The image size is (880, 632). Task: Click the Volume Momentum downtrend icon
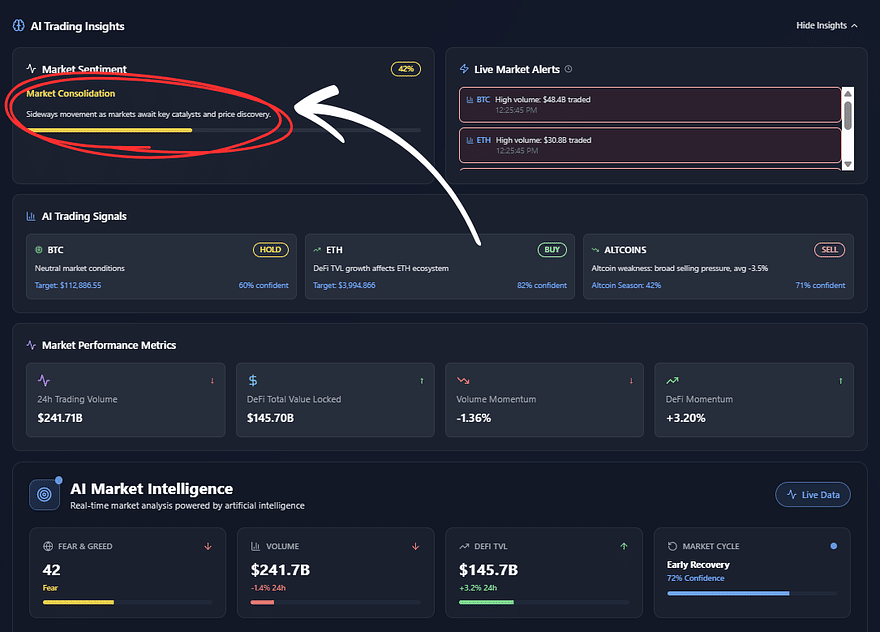click(463, 381)
